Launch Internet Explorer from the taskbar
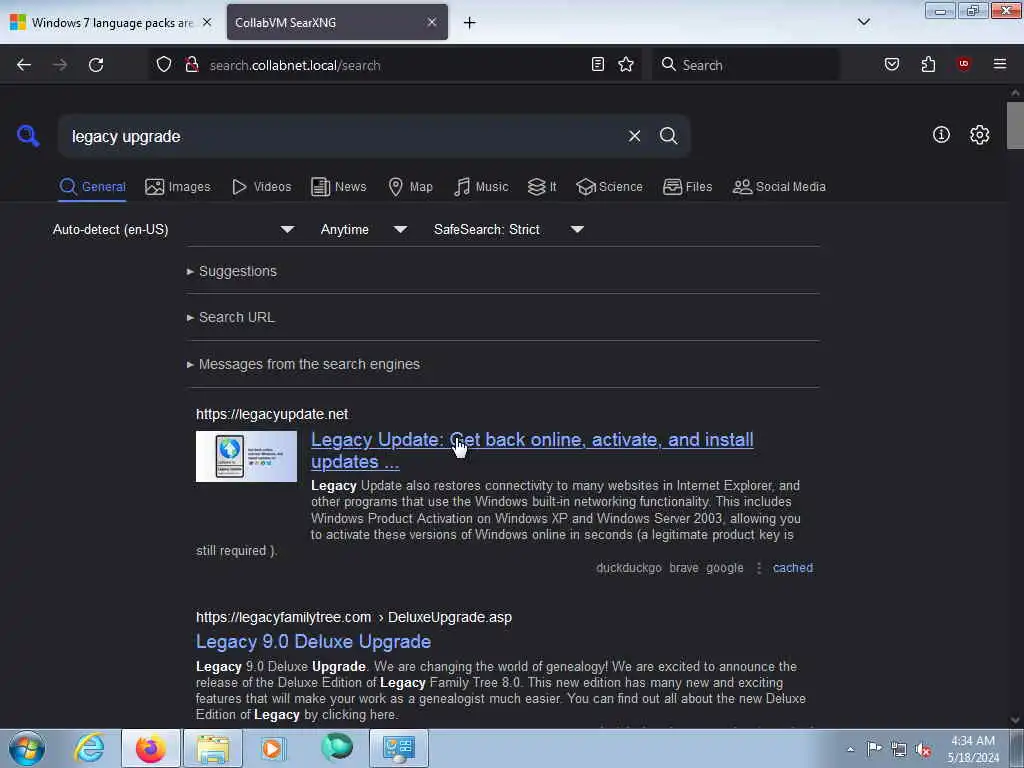 (89, 748)
